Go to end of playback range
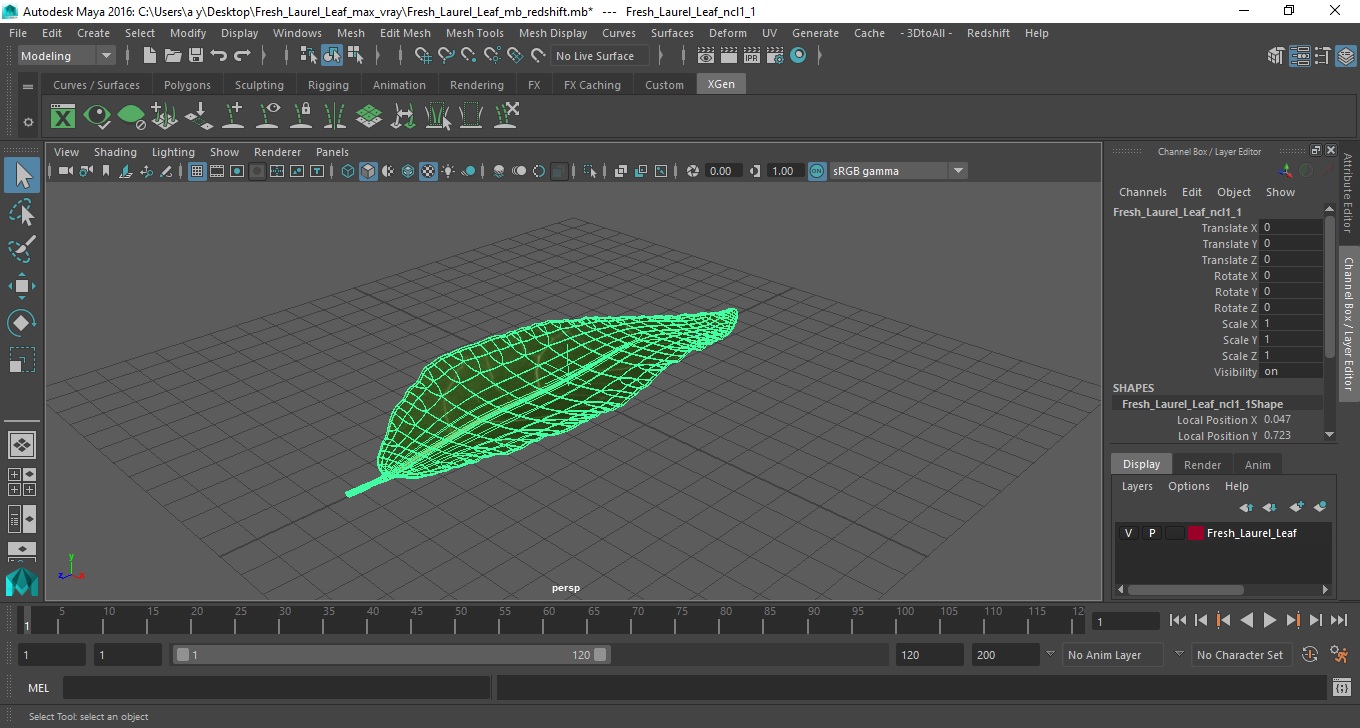The width and height of the screenshot is (1360, 728). pyautogui.click(x=1337, y=620)
